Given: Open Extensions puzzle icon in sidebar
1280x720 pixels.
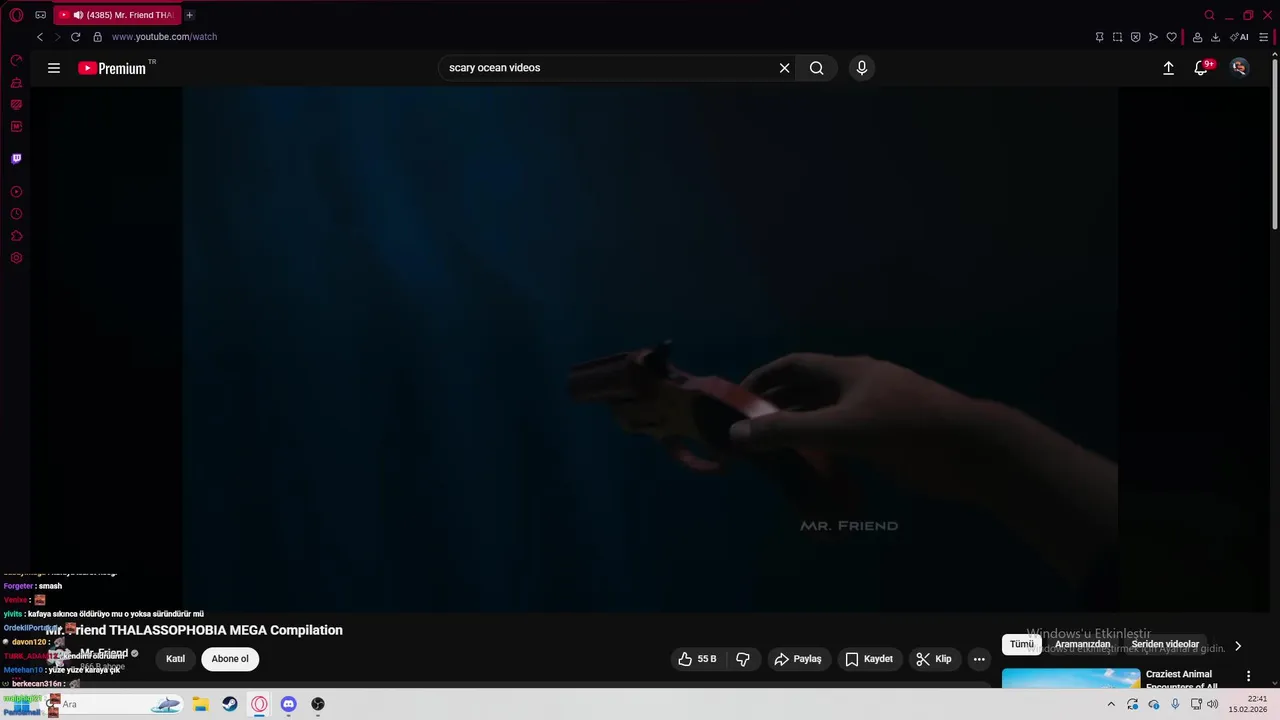Looking at the screenshot, I should point(16,236).
